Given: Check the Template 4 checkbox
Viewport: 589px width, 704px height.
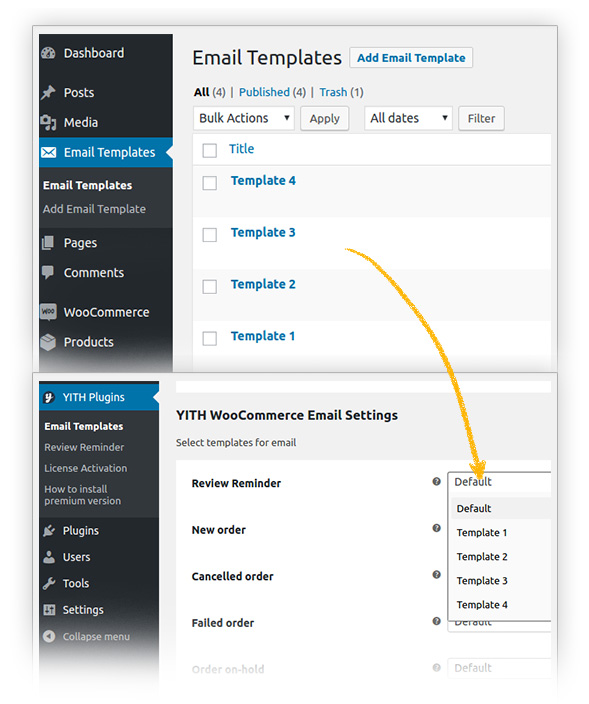Looking at the screenshot, I should [210, 183].
